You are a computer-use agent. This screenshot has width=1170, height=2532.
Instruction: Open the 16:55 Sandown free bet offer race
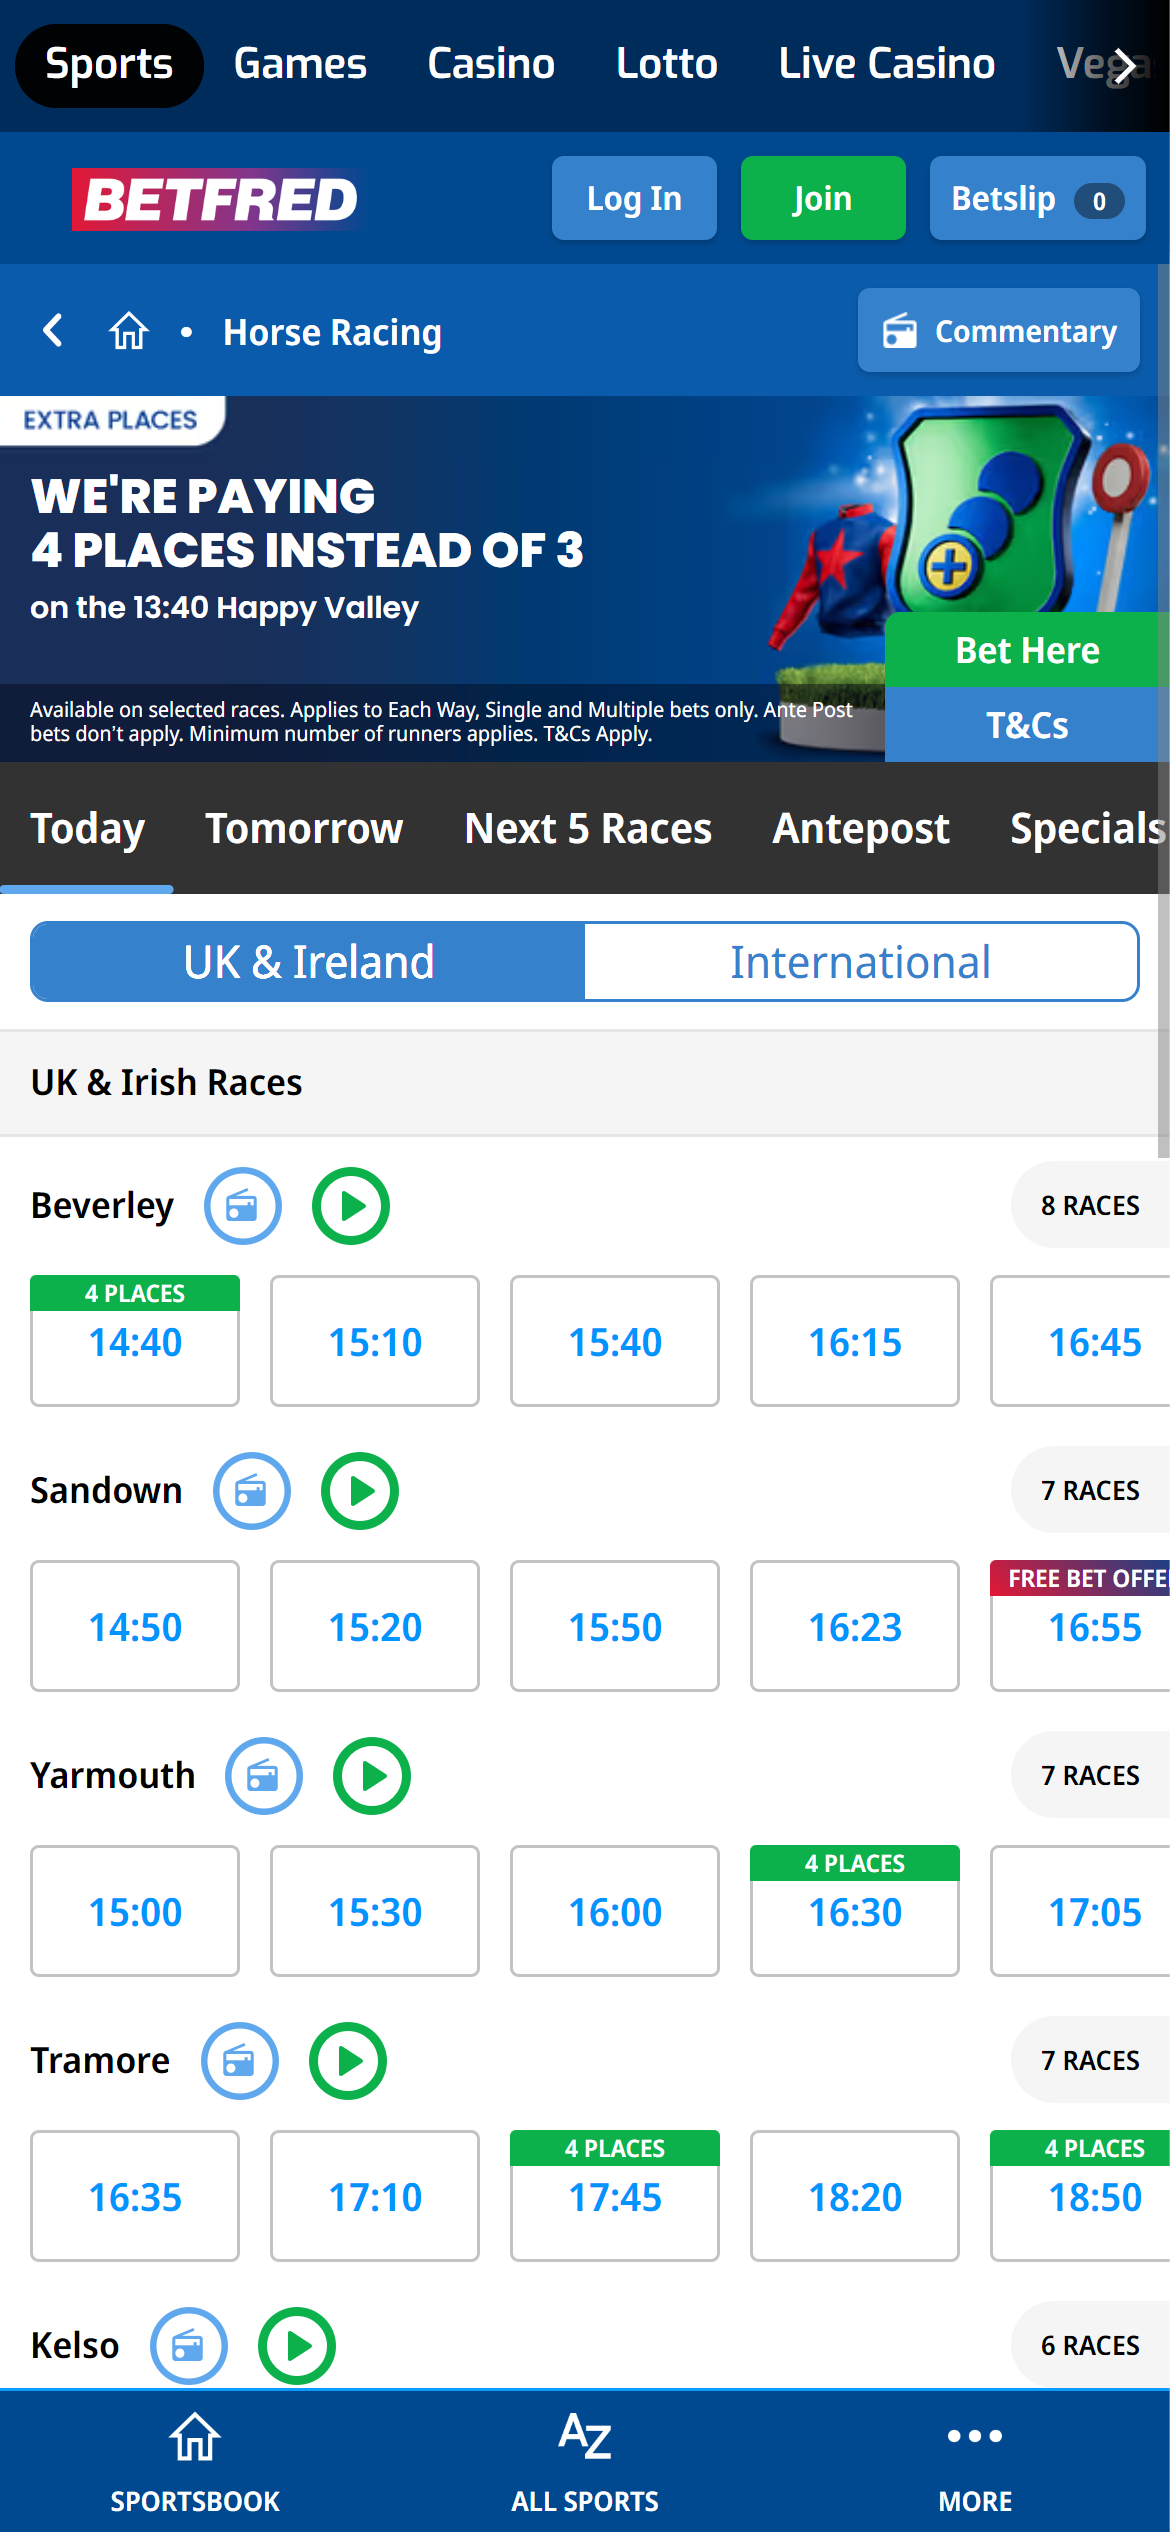click(1094, 1626)
